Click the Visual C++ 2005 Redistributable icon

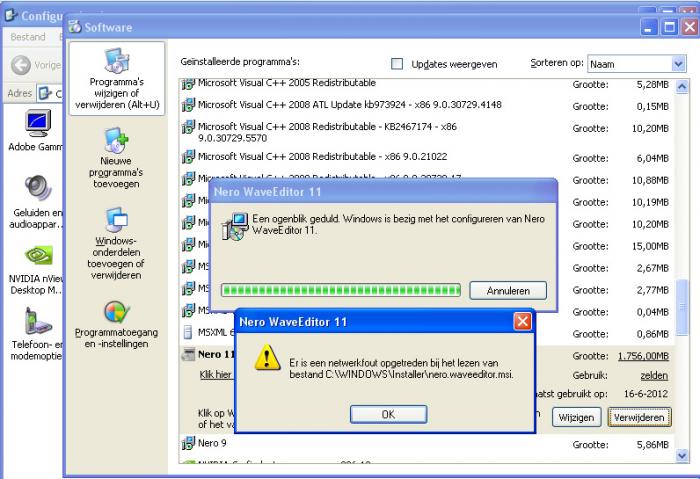188,83
